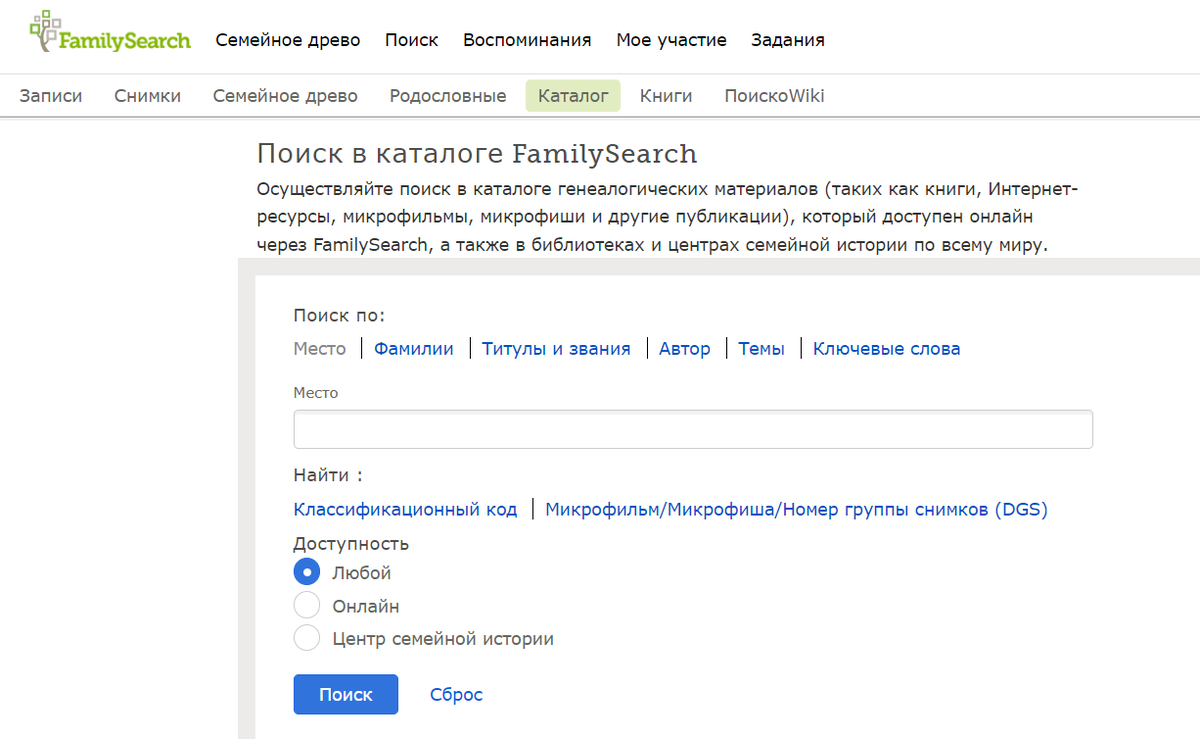Click inside the Место input field

pos(692,428)
